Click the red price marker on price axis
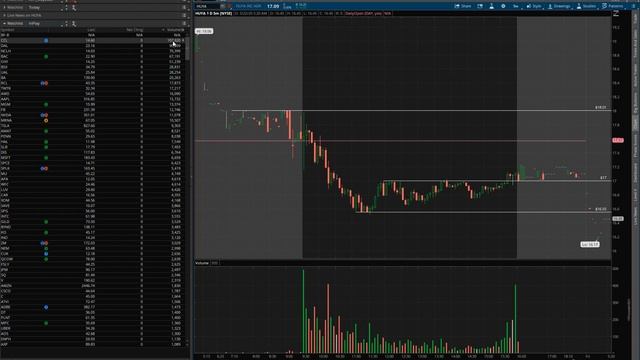Image resolution: width=640 pixels, height=360 pixels. click(618, 140)
